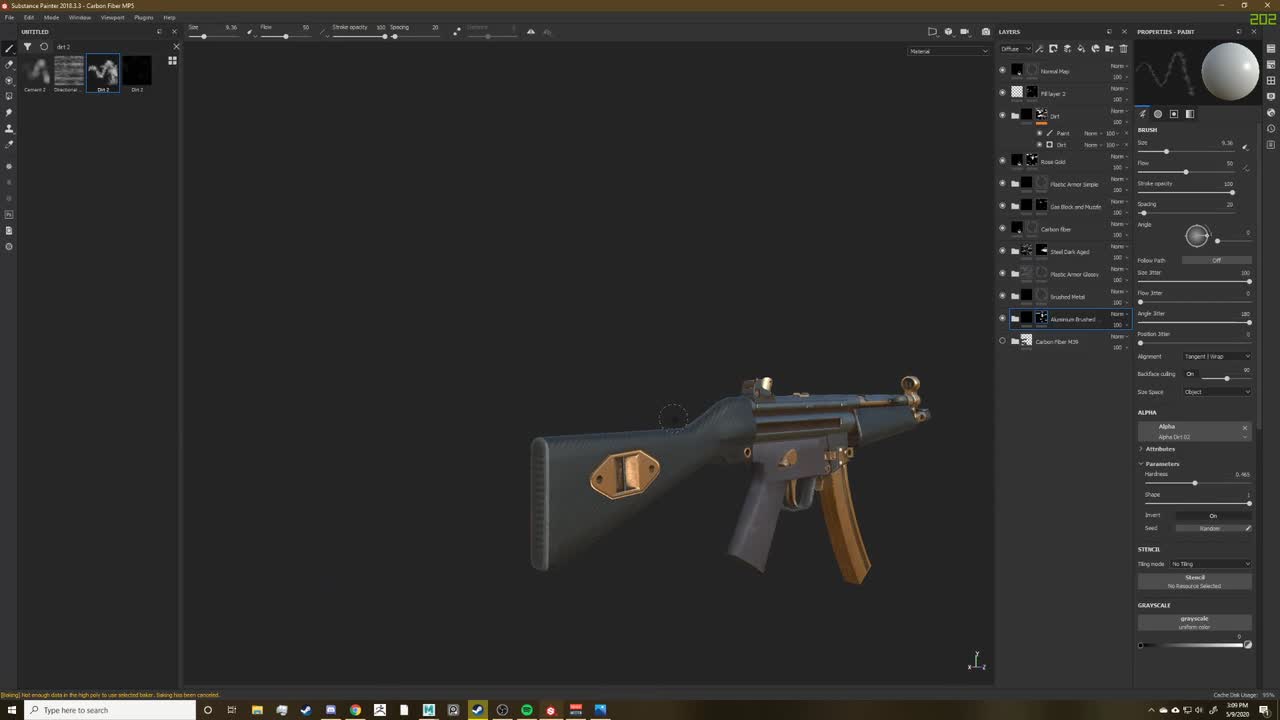This screenshot has height=720, width=1280.
Task: Select the Polygon Fill tool
Action: coord(10,96)
